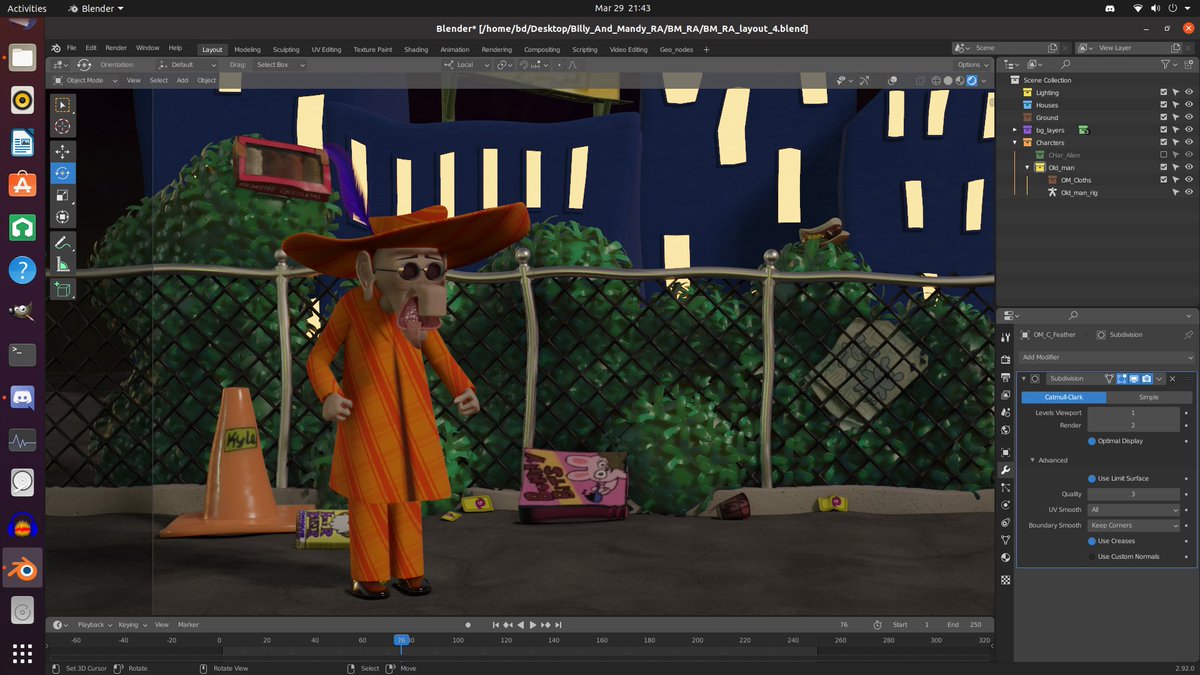Viewport: 1200px width, 675px height.
Task: Open the Render menu
Action: [x=116, y=48]
